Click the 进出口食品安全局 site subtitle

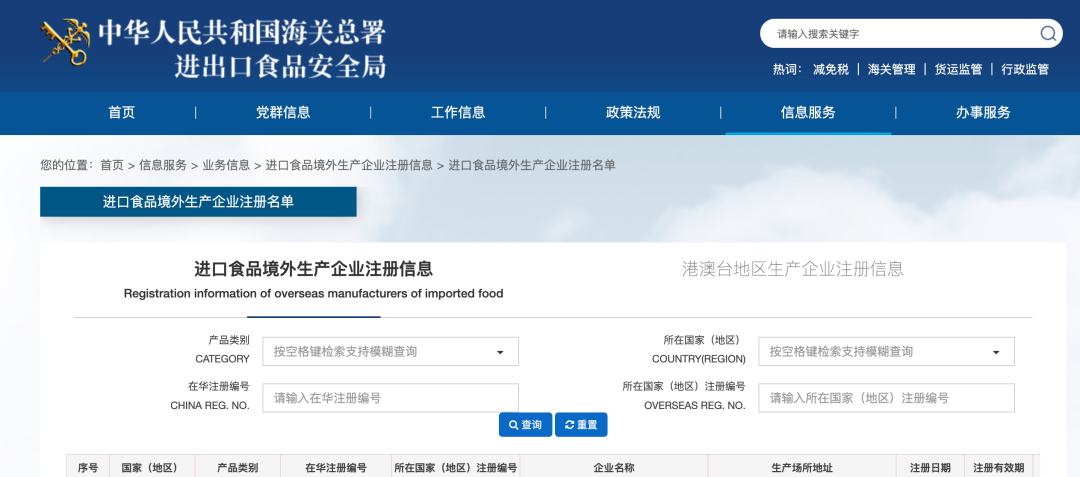point(280,67)
